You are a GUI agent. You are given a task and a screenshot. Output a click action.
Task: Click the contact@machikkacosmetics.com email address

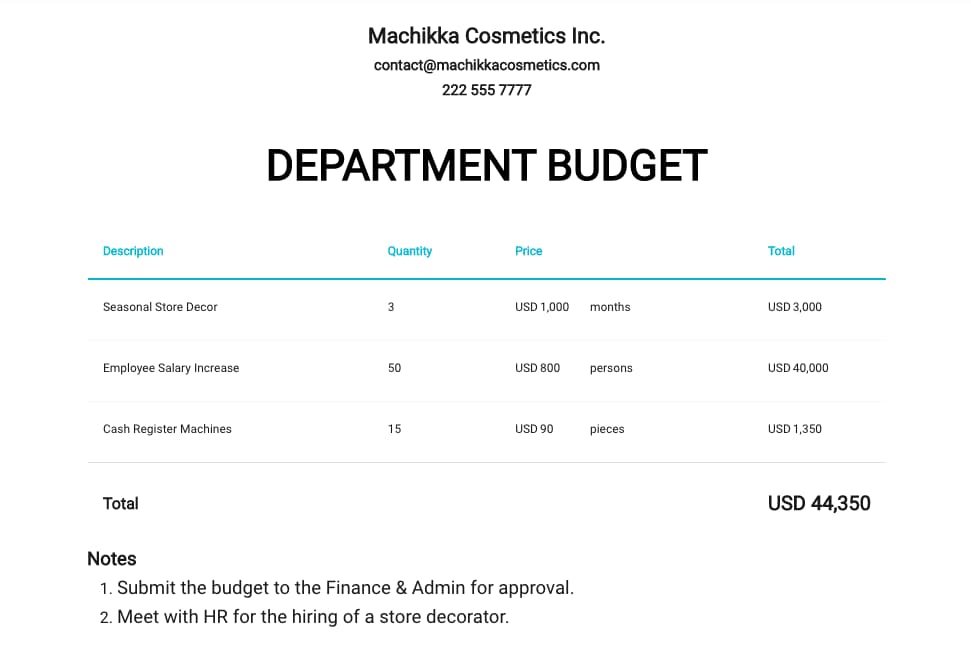pyautogui.click(x=486, y=65)
